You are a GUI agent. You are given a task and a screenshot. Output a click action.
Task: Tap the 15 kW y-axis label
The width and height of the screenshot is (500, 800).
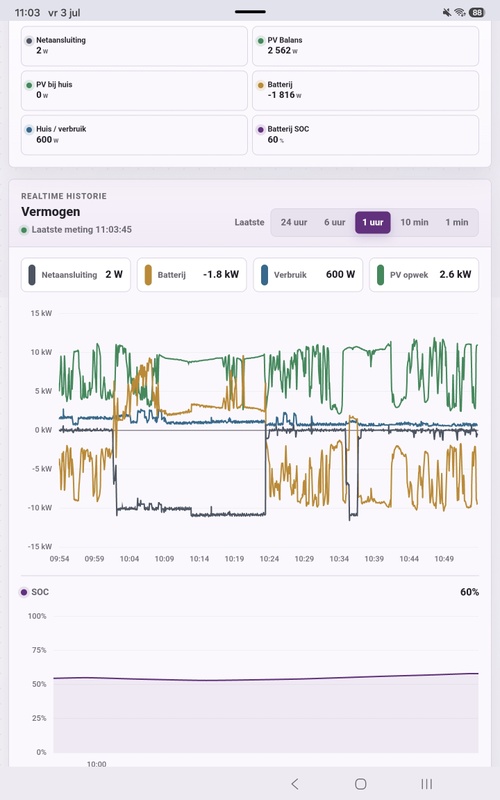click(x=41, y=313)
